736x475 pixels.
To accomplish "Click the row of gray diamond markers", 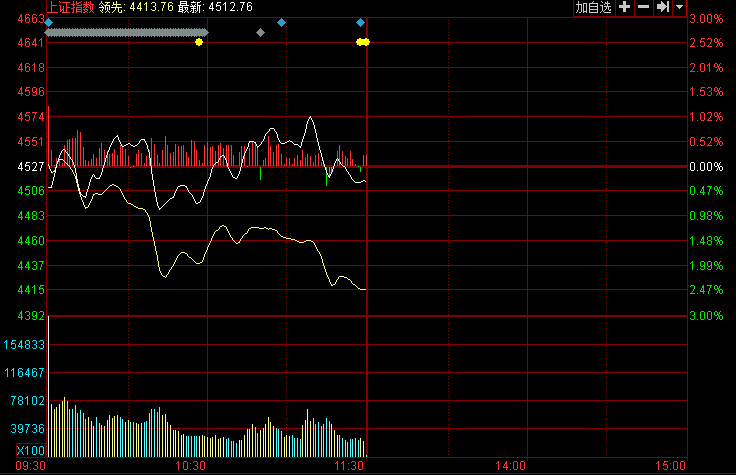I will [125, 32].
